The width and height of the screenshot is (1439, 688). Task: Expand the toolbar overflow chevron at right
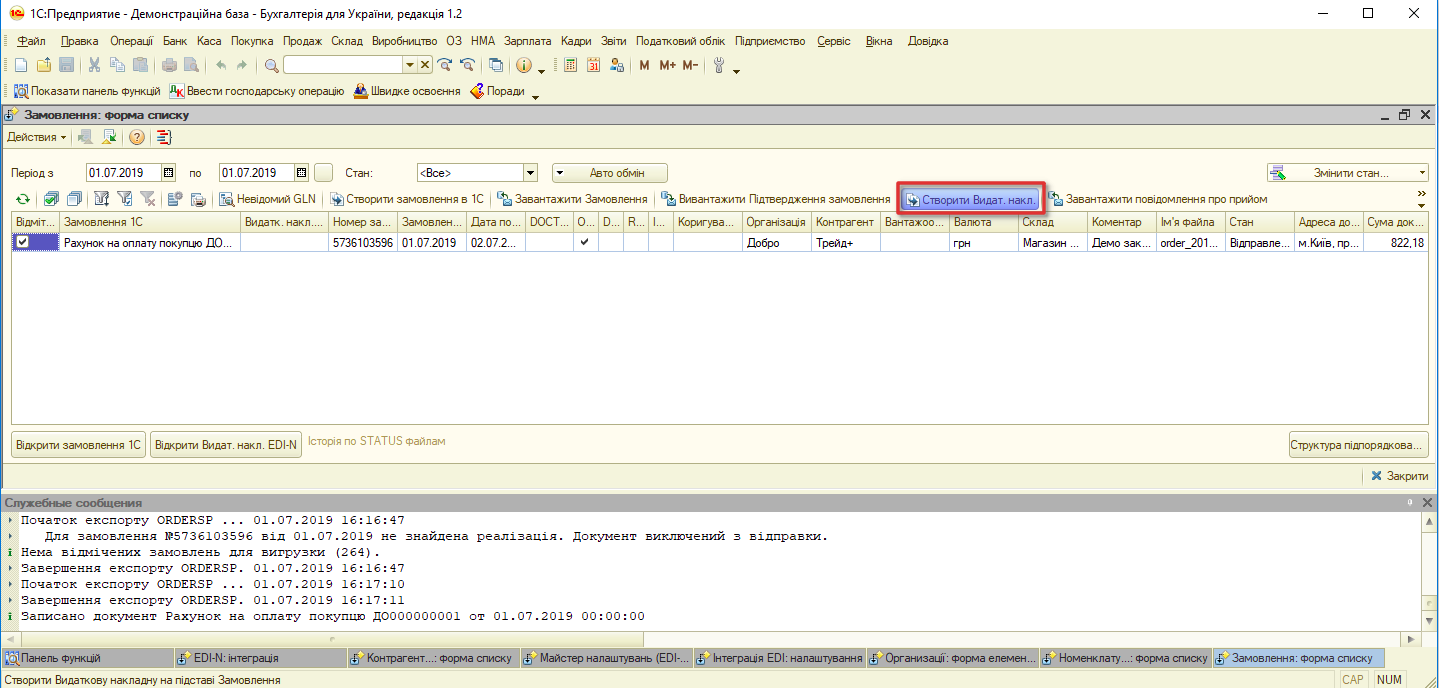pyautogui.click(x=1421, y=195)
